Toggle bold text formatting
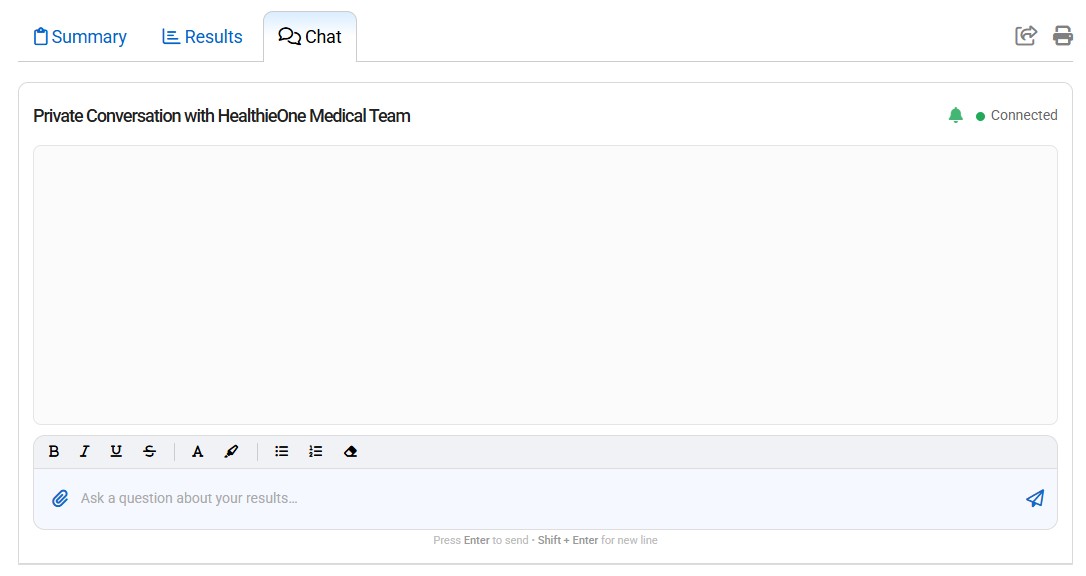This screenshot has height=576, width=1086. [54, 452]
